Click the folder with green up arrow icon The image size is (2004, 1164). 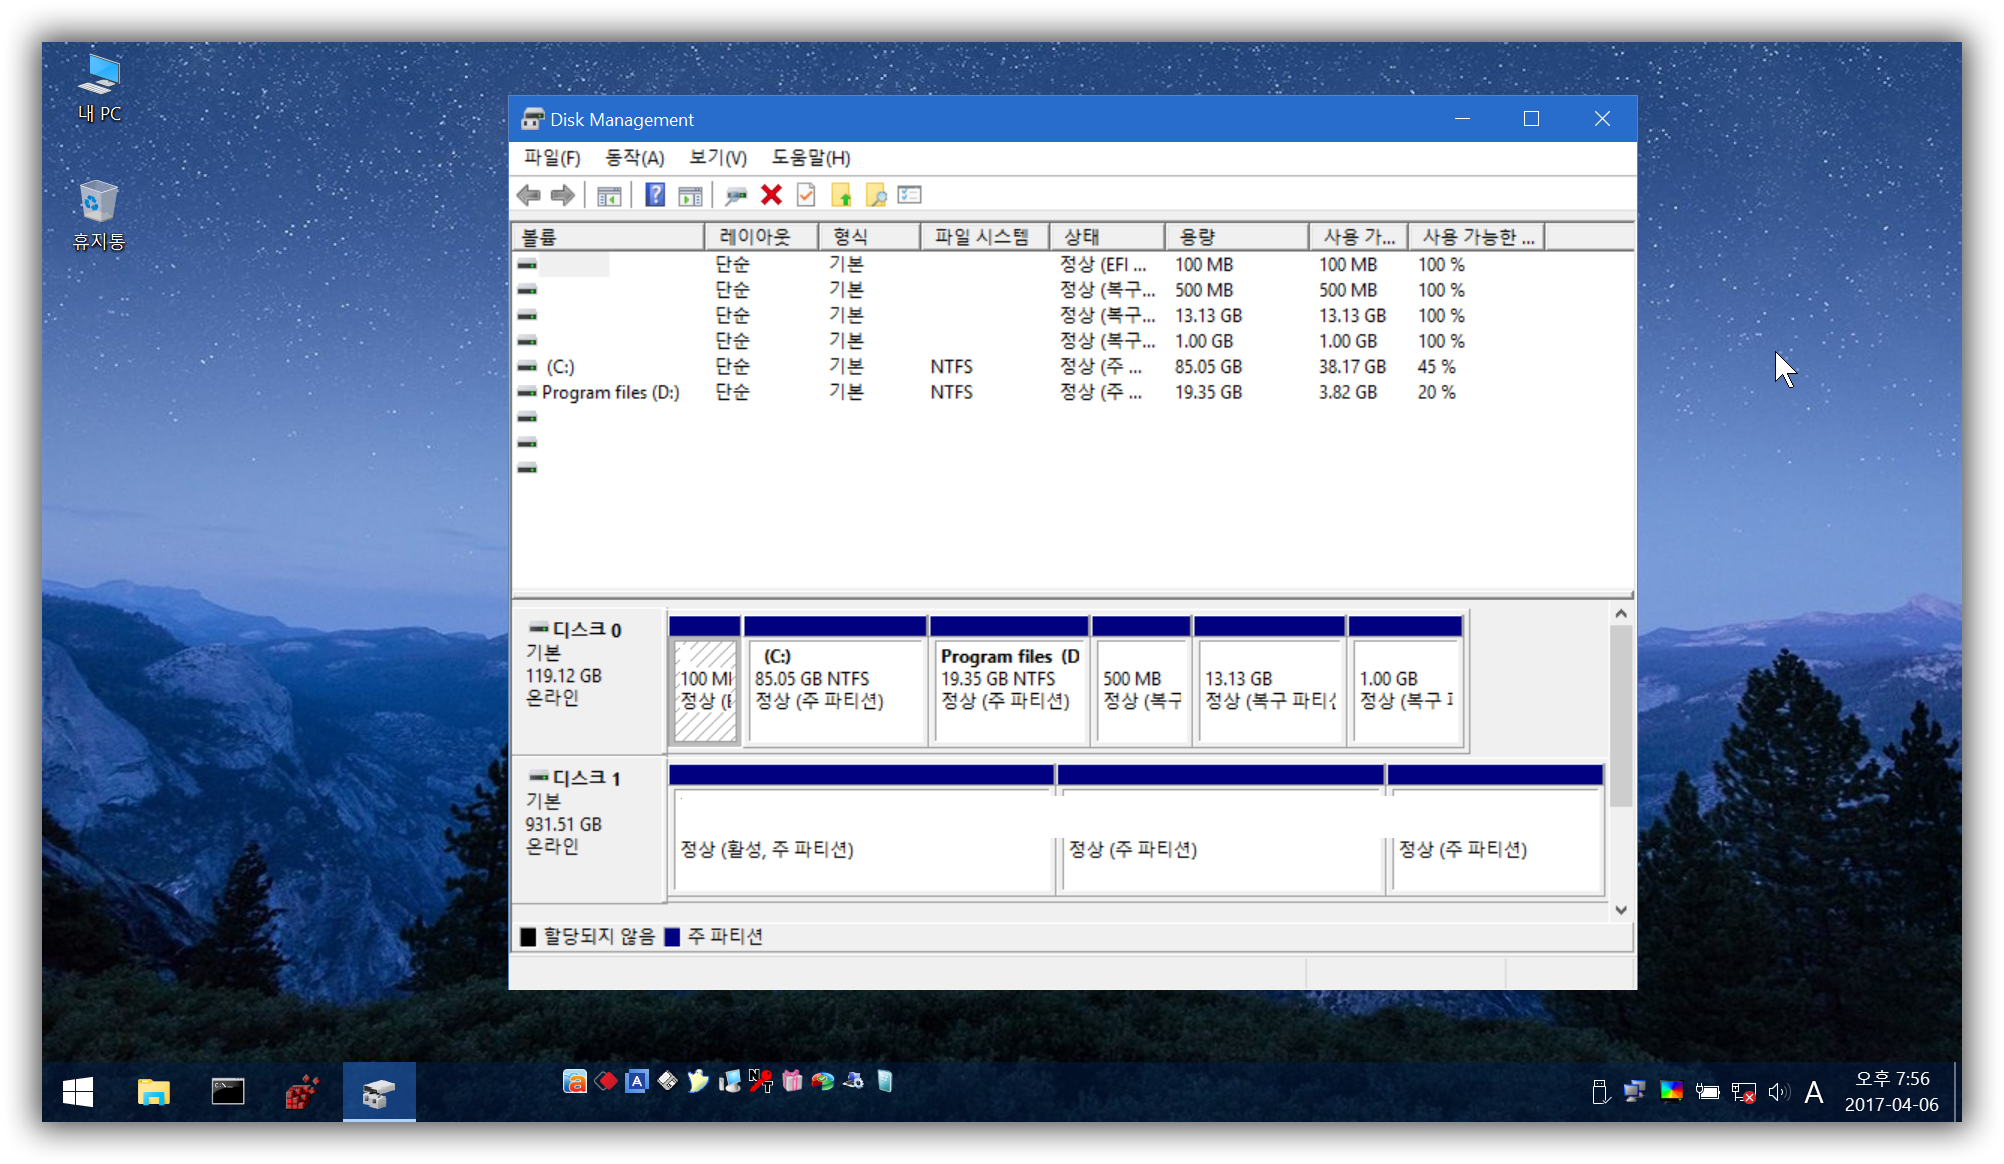tap(841, 195)
